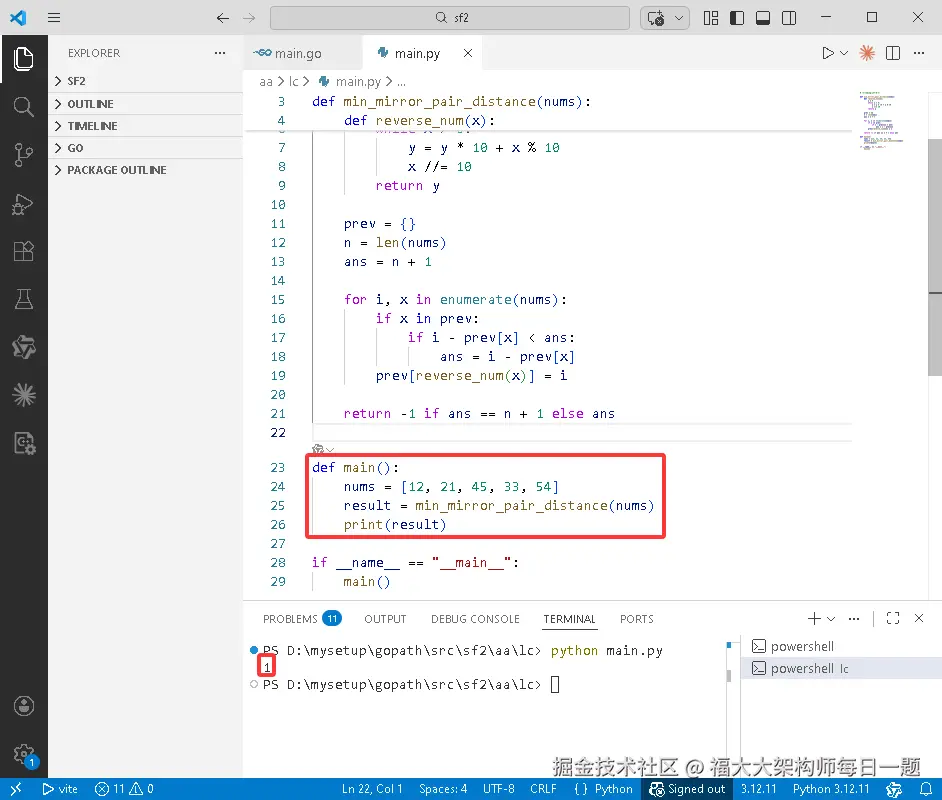Click the editor vertical scrollbar

(x=935, y=258)
